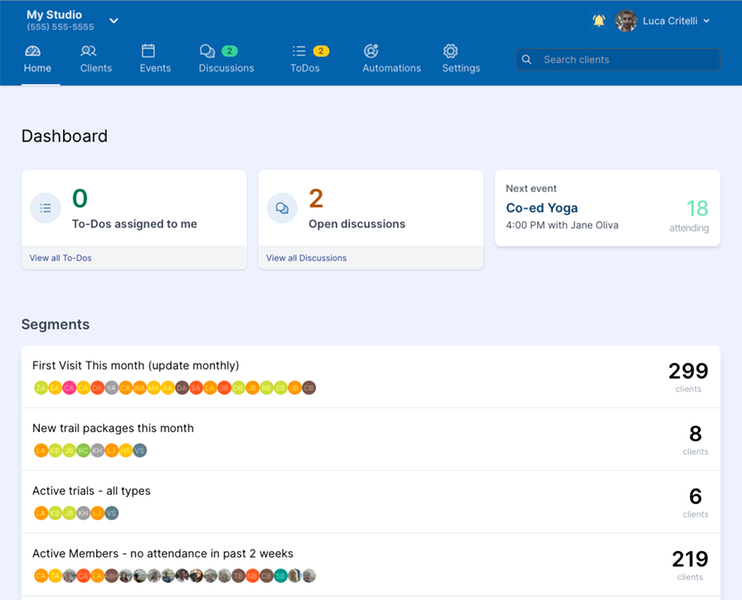Open the Luca Critelli user menu
The image size is (742, 600).
671,21
